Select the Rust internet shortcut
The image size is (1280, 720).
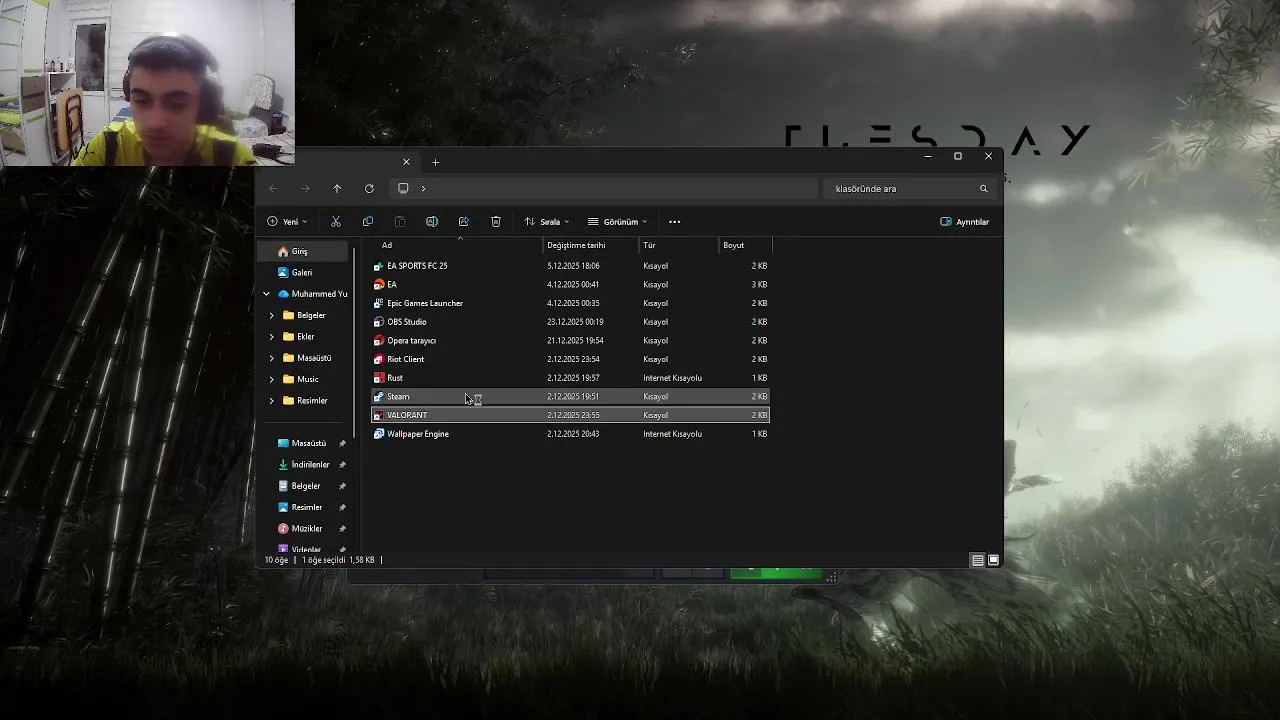point(570,378)
